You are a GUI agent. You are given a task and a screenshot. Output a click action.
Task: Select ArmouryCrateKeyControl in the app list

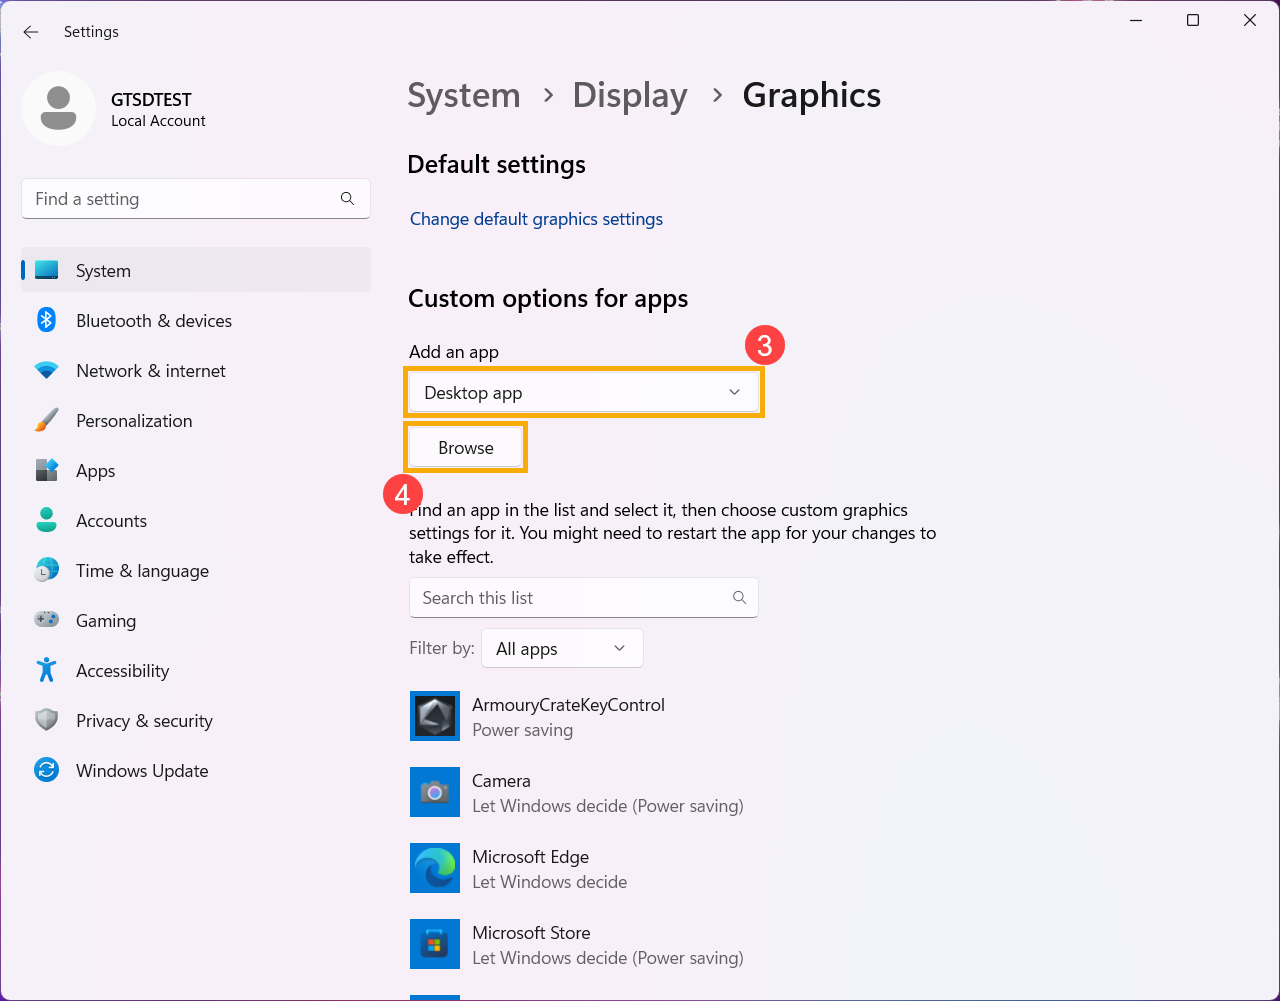click(568, 716)
